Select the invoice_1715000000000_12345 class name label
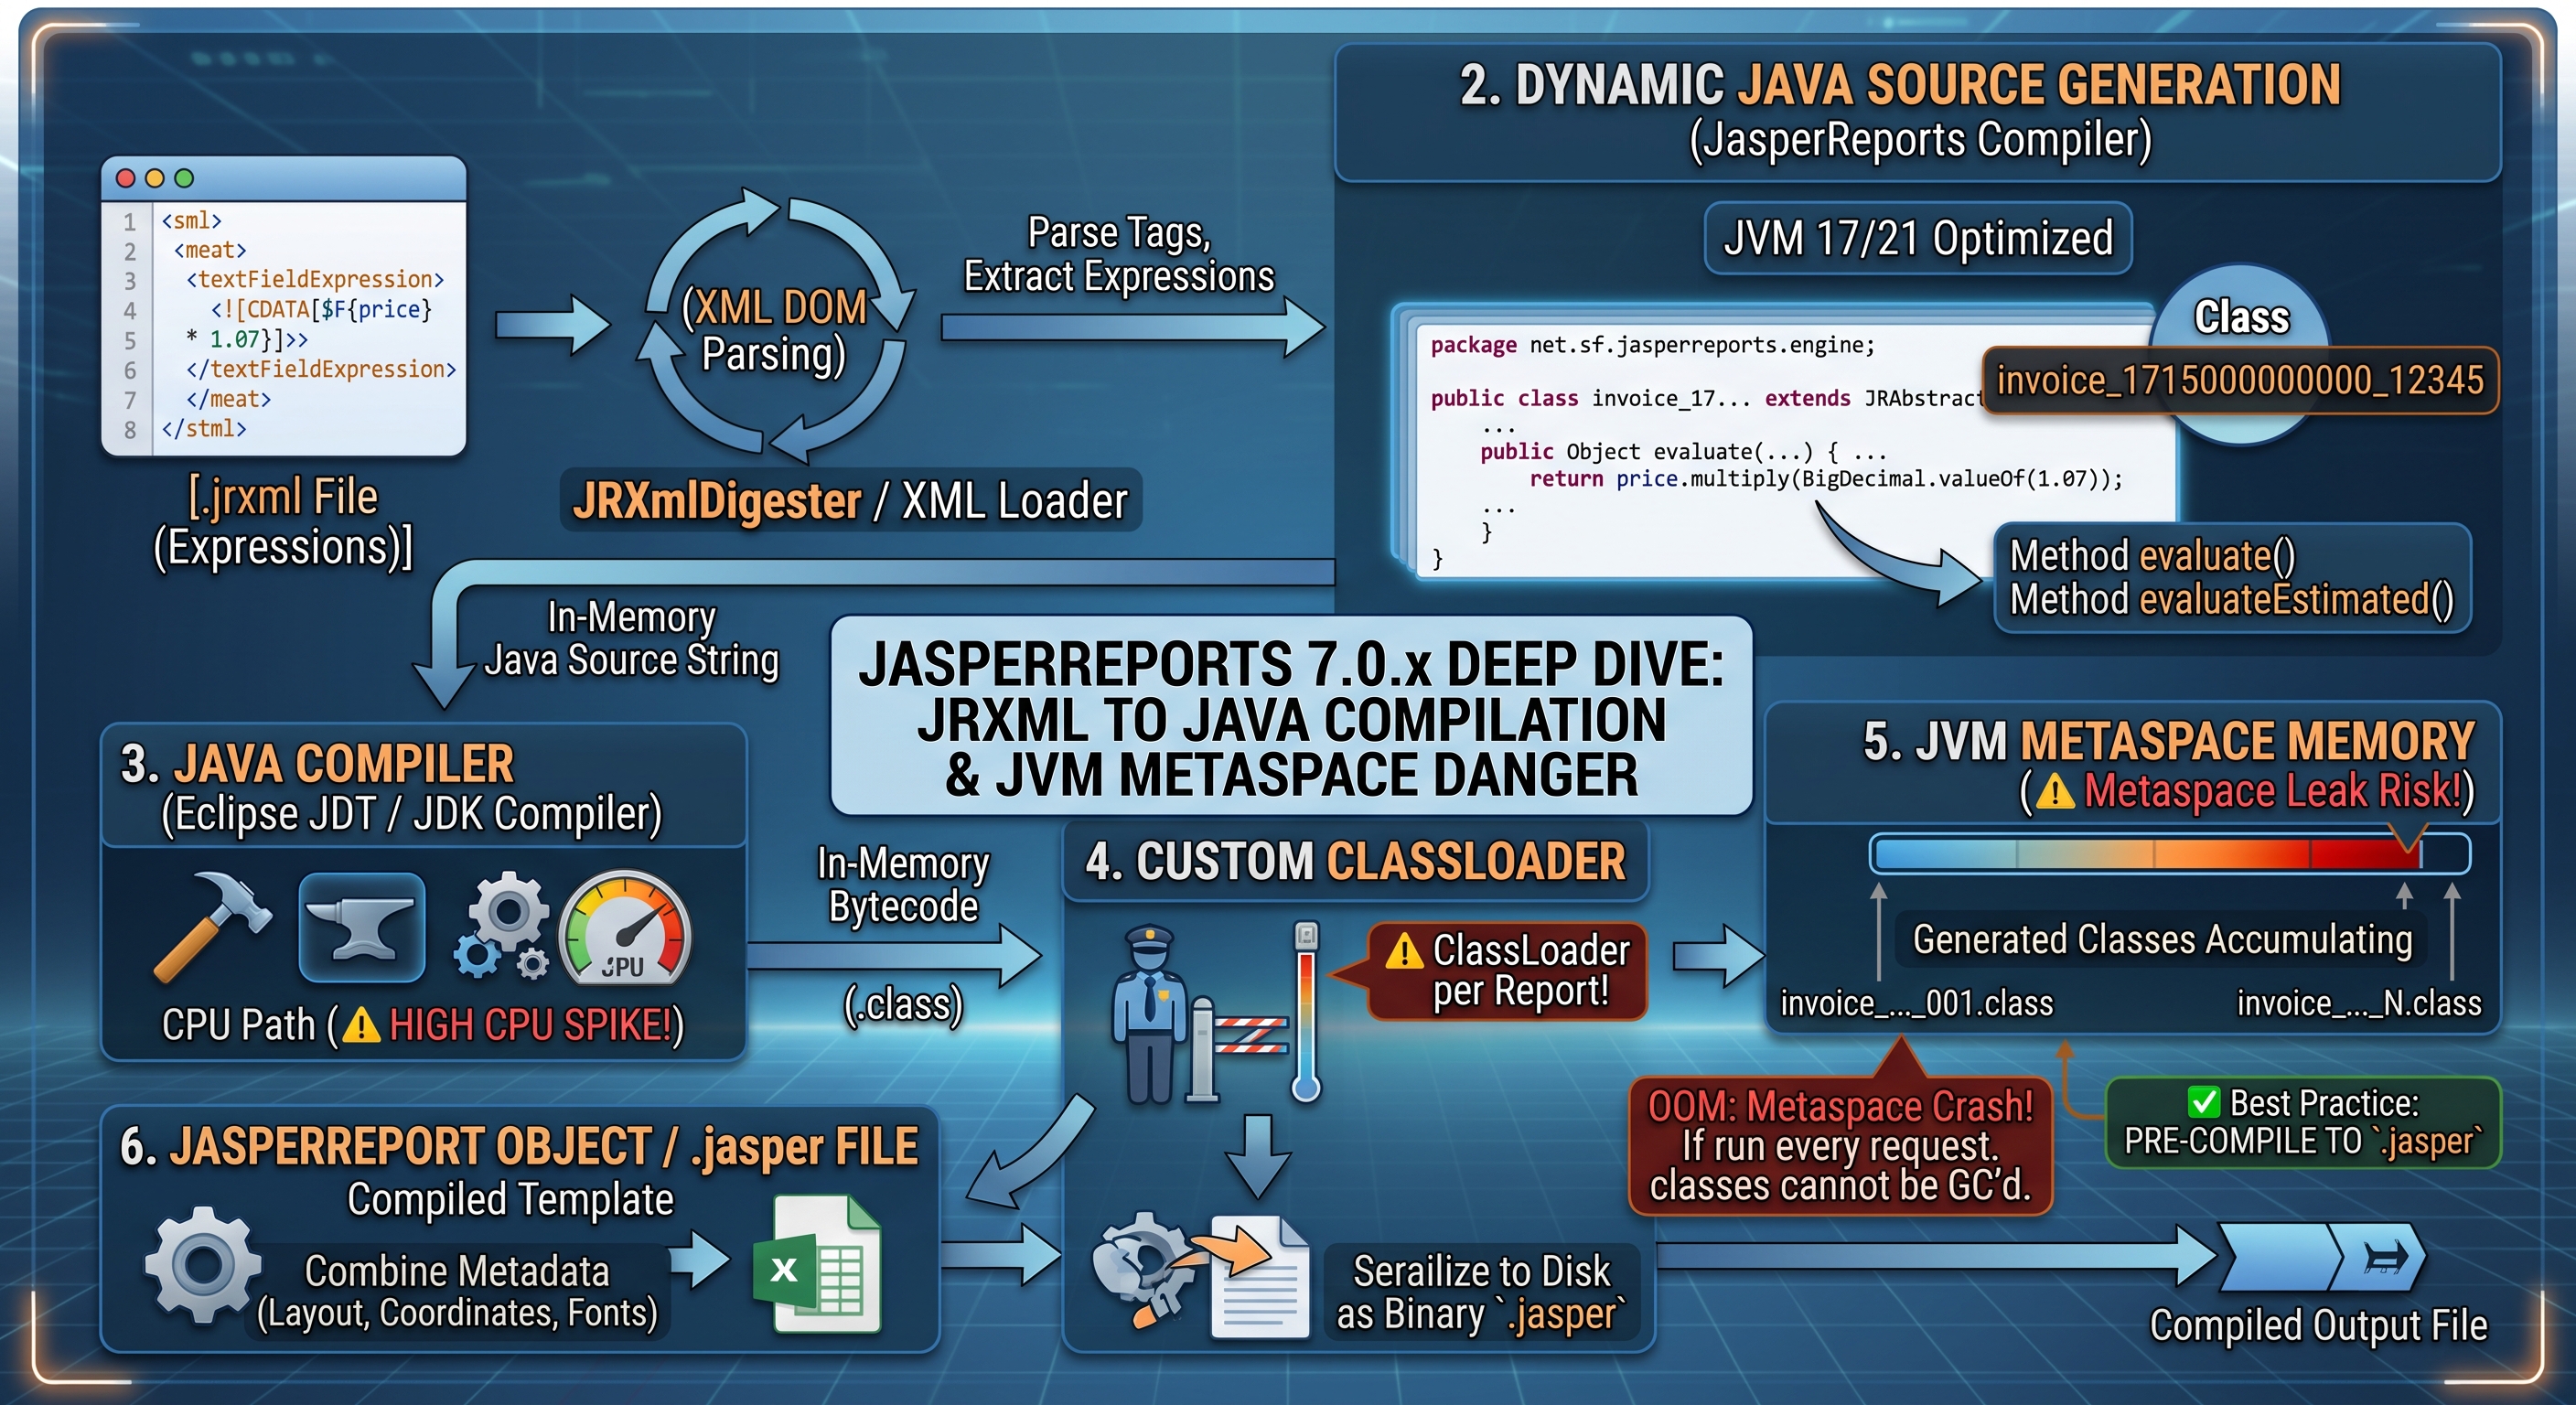The width and height of the screenshot is (2576, 1405). click(x=2240, y=380)
